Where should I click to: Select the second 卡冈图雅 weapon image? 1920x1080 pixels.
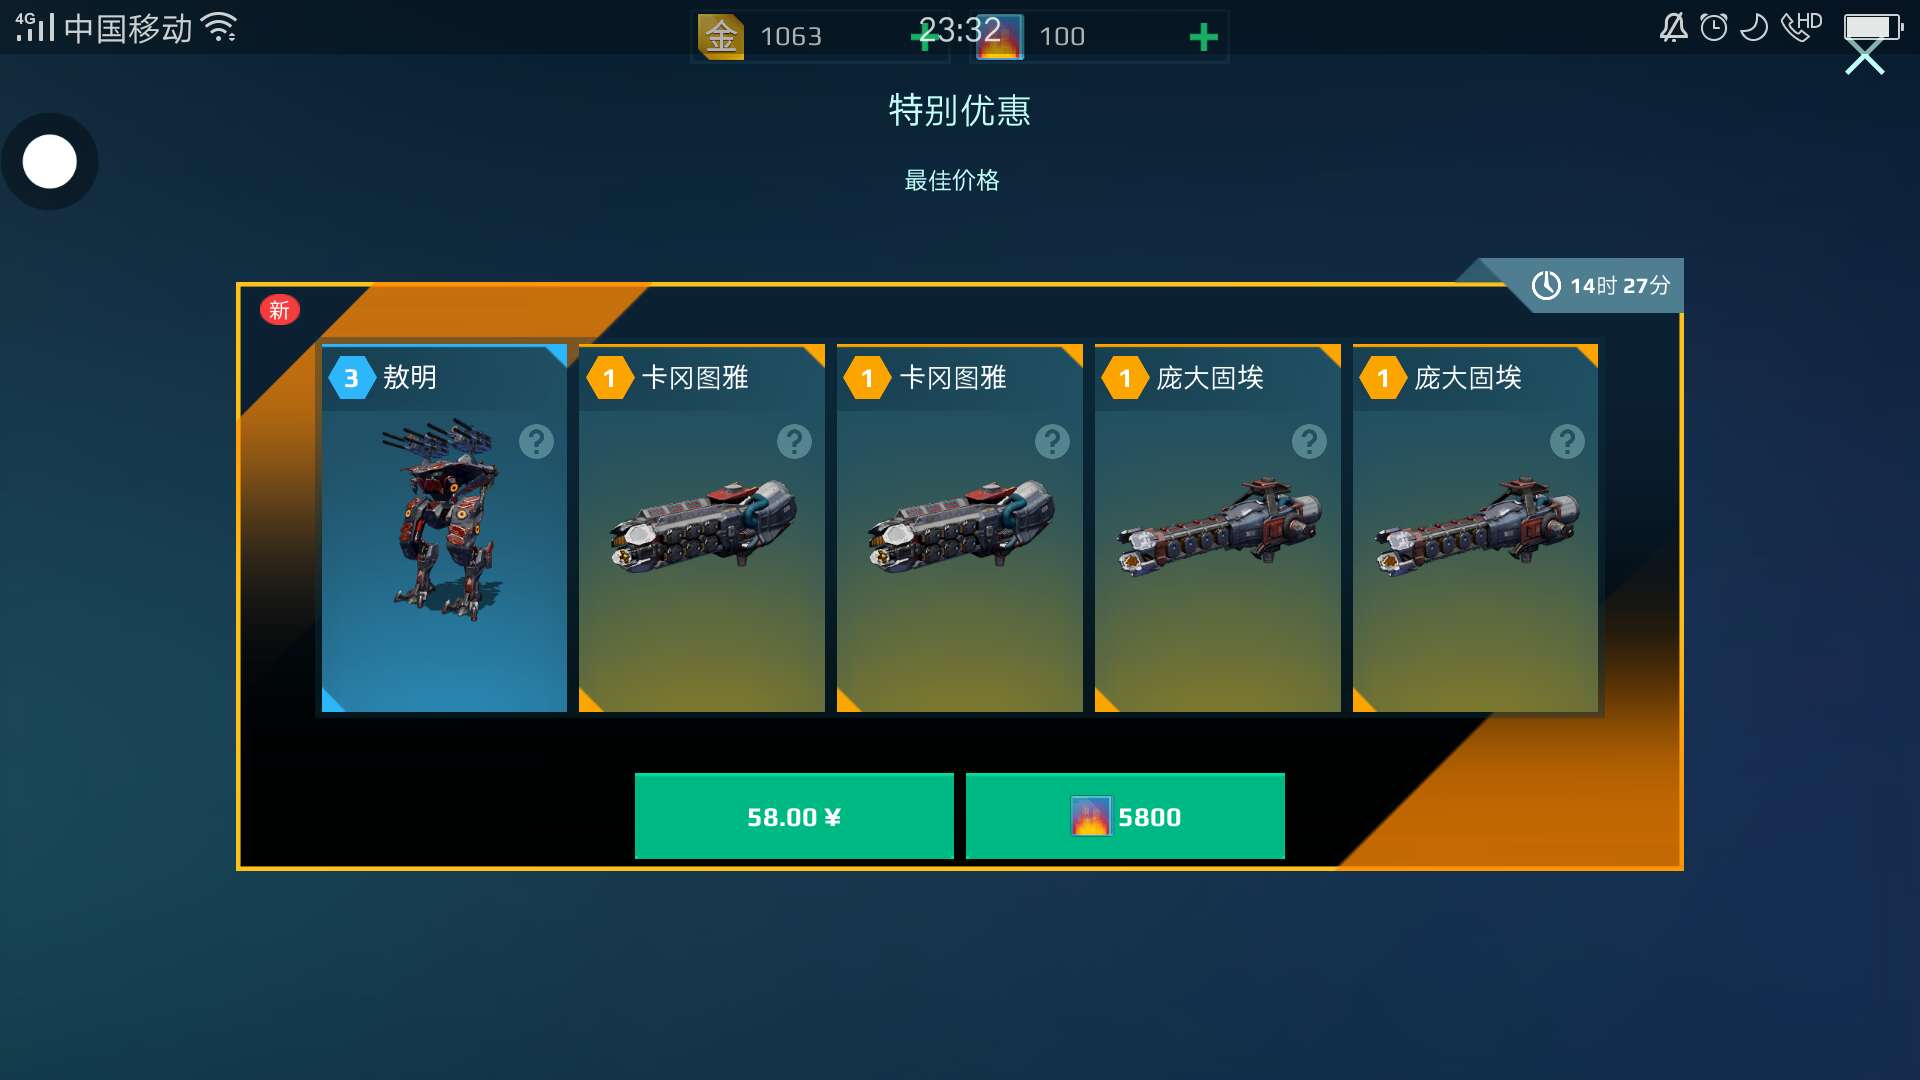pyautogui.click(x=960, y=525)
